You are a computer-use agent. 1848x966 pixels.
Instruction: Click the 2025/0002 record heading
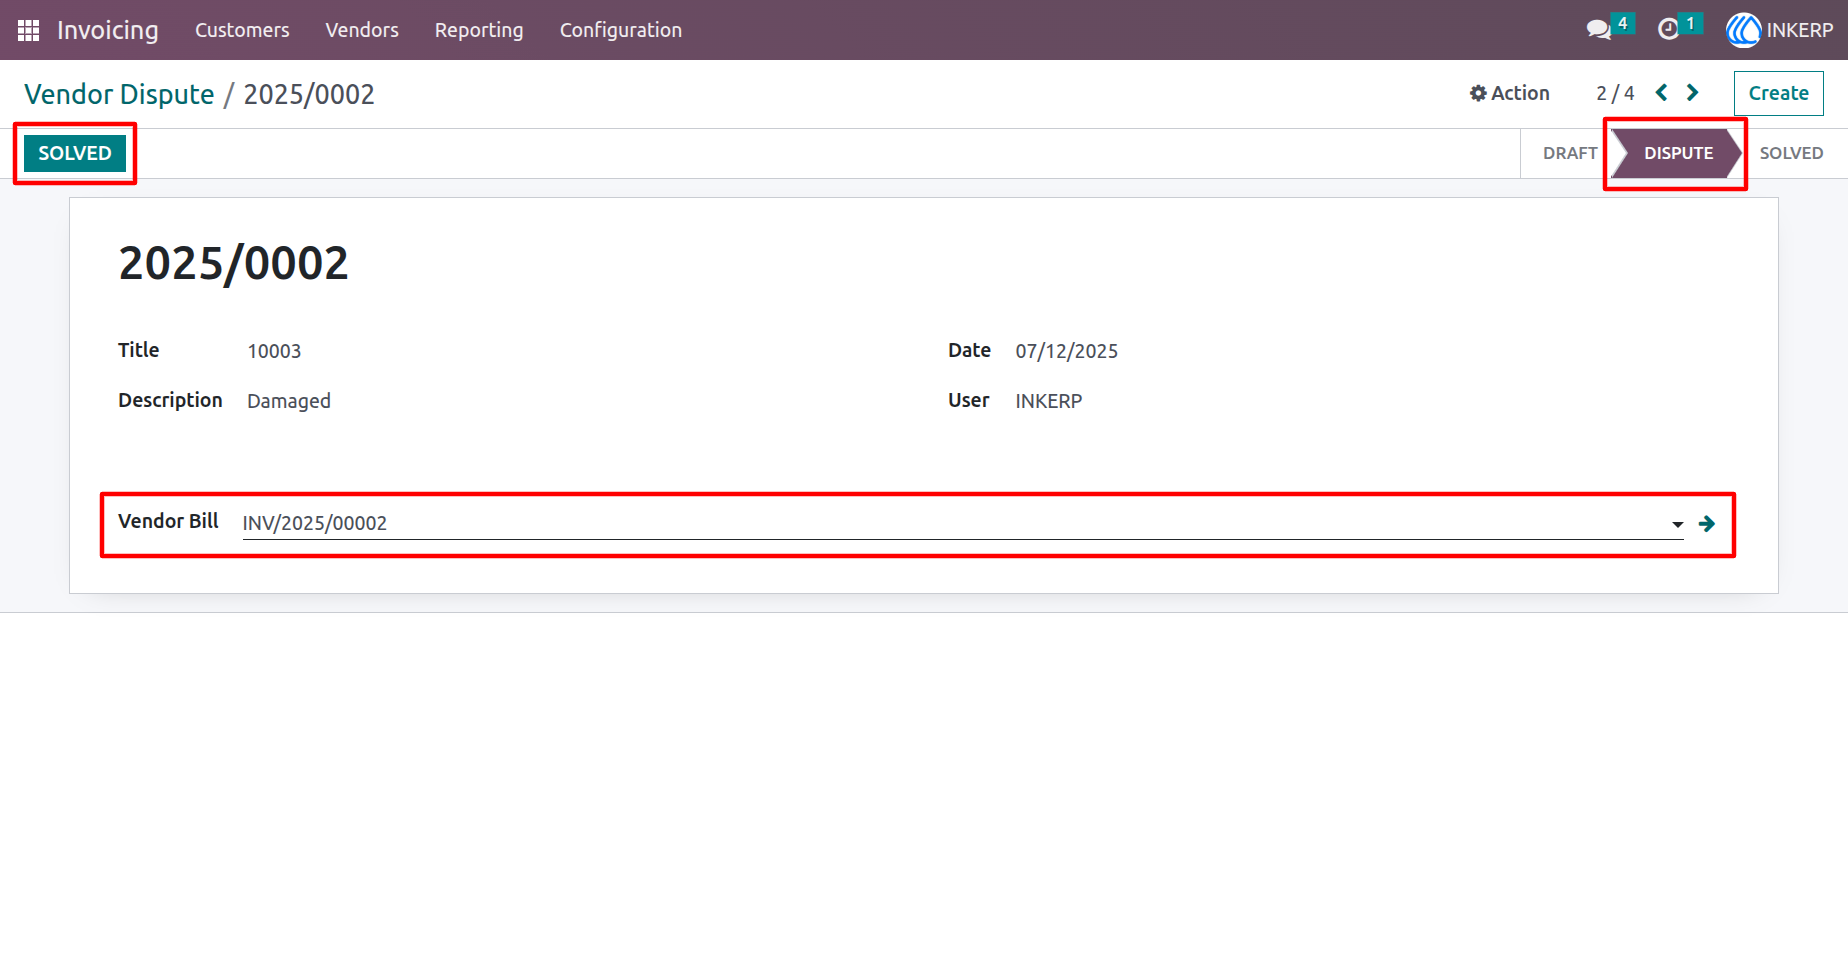(233, 264)
